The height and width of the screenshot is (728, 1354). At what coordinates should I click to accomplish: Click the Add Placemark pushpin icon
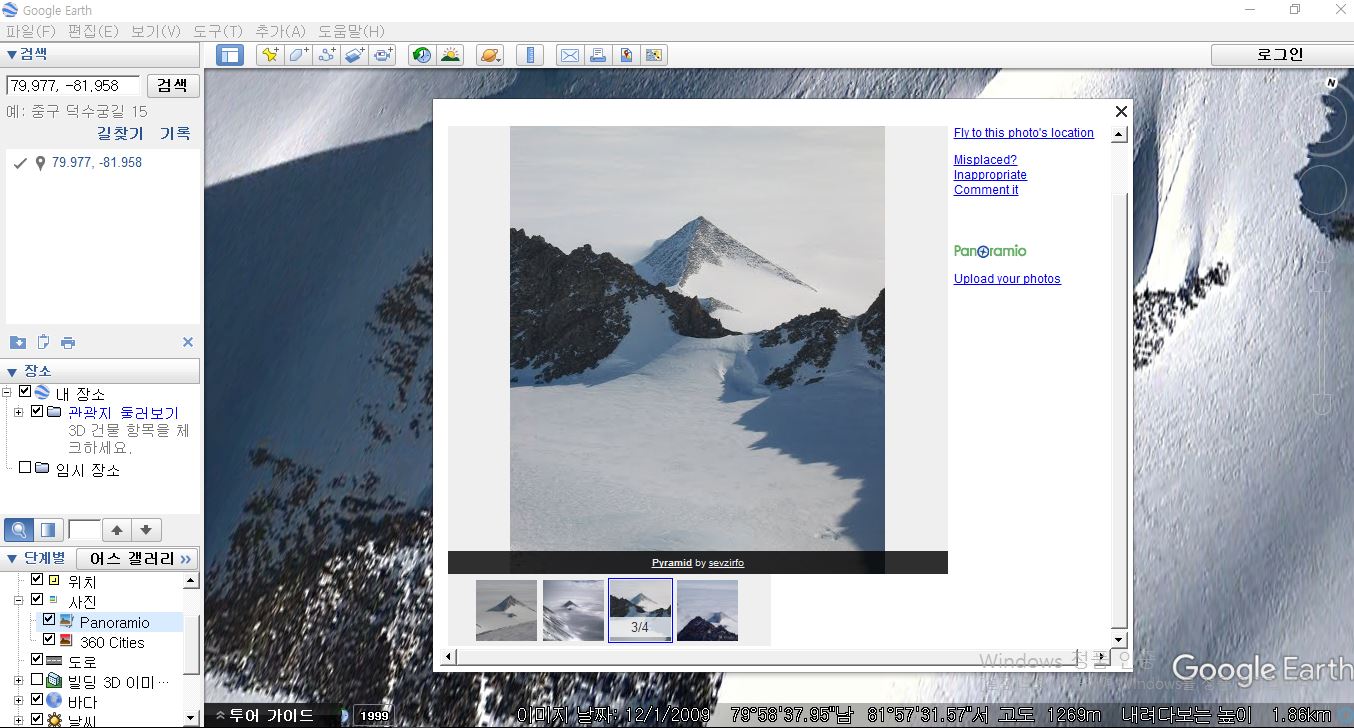coord(269,55)
